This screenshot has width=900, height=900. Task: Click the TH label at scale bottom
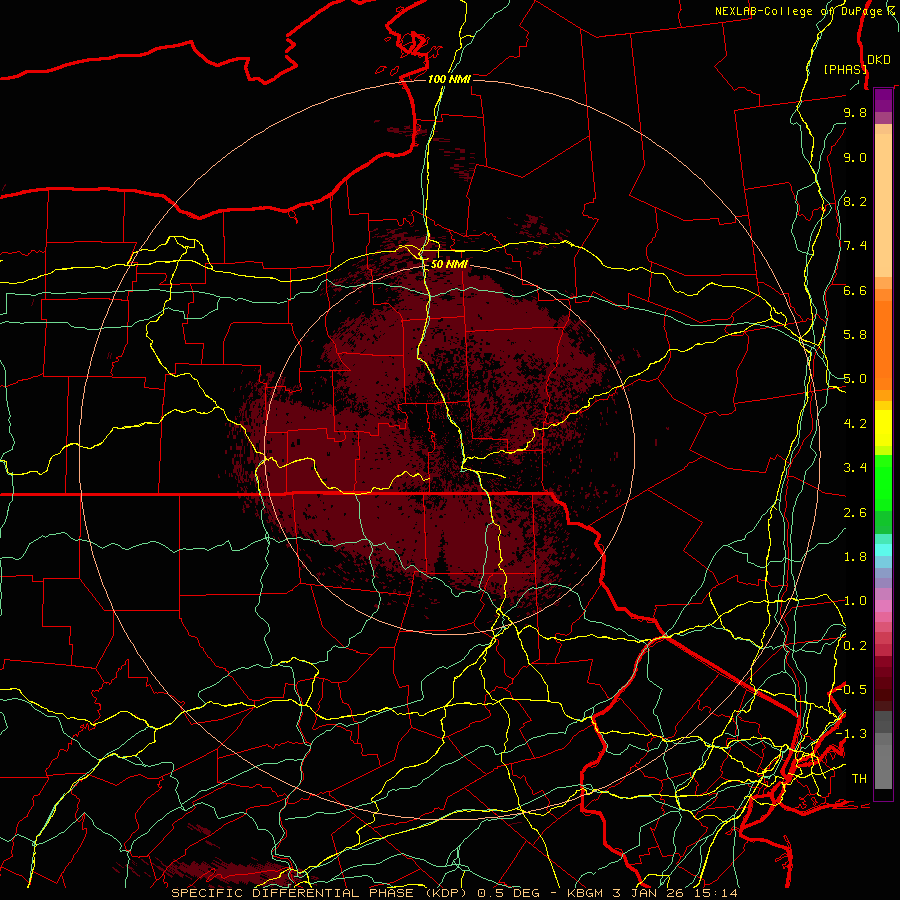coord(859,779)
